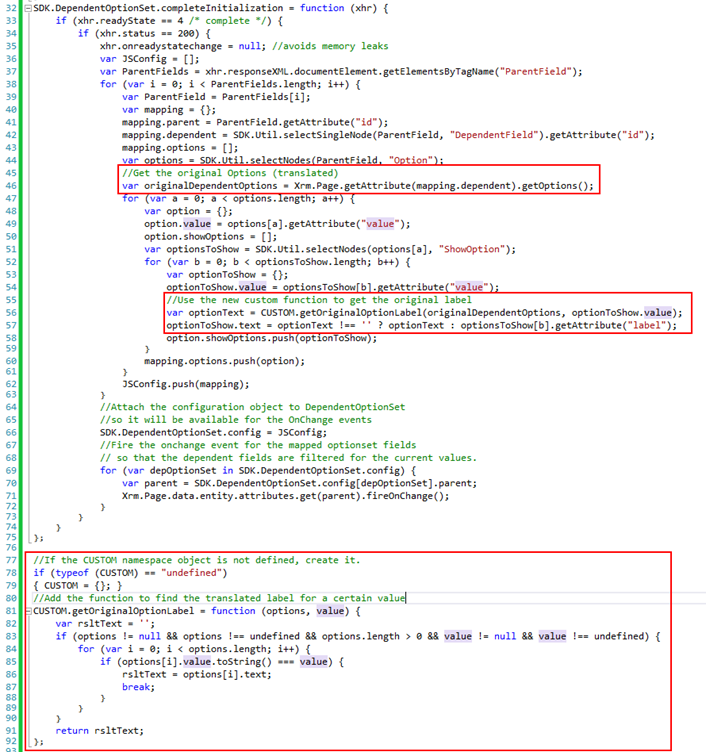This screenshot has height=752, width=706.
Task: Click 'return rsltText' statement
Action: [99, 731]
